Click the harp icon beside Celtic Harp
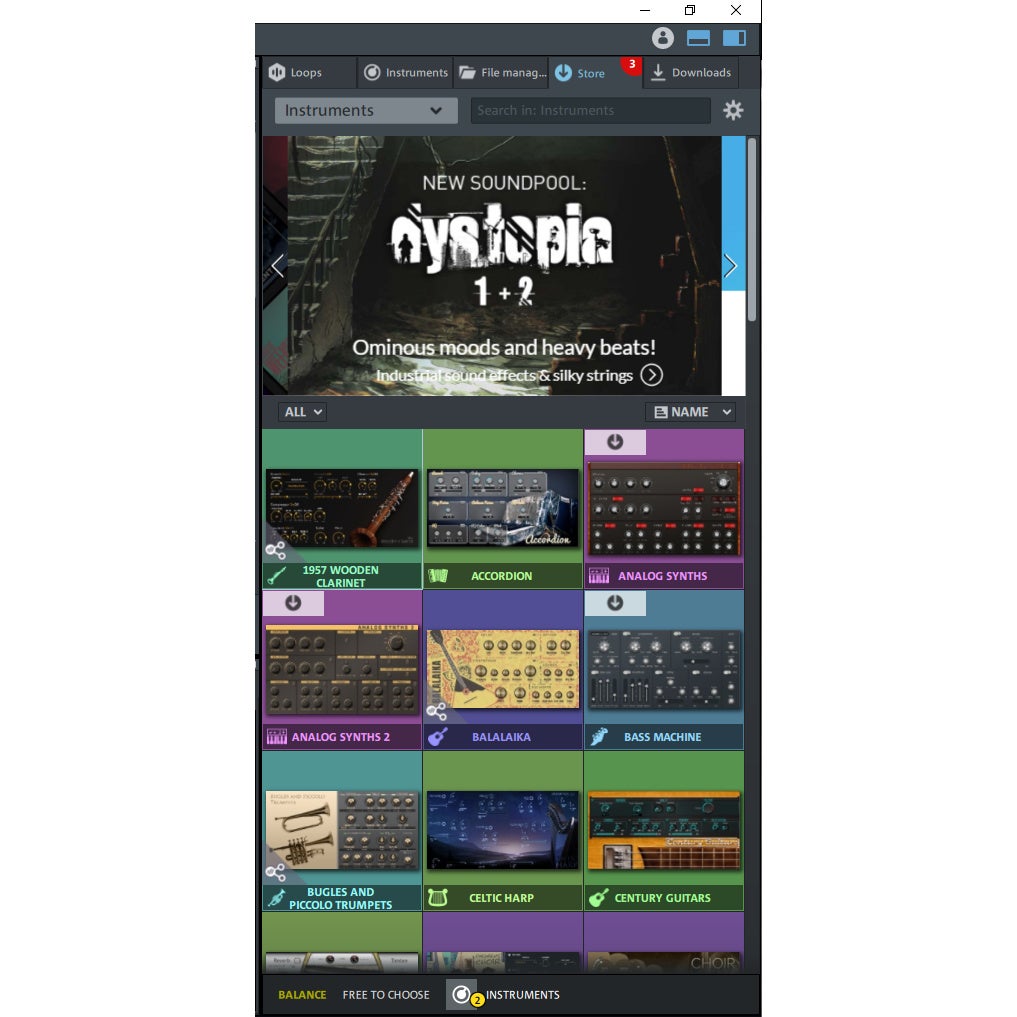 pyautogui.click(x=438, y=898)
